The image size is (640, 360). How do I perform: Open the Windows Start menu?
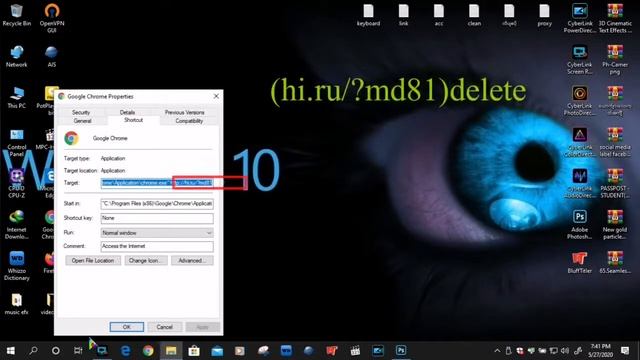tap(11, 351)
